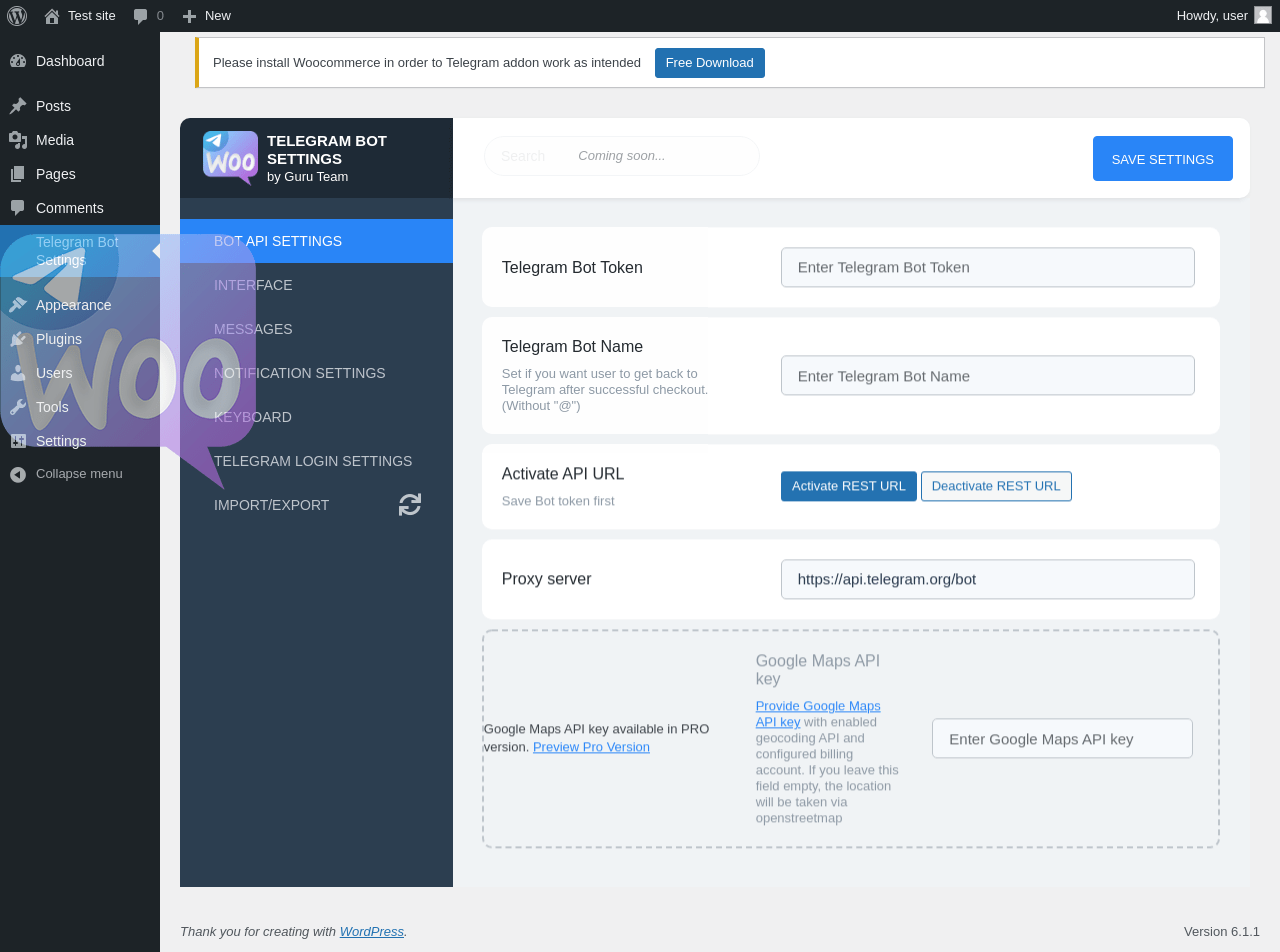Click the WordPress logo in the admin bar
1280x952 pixels.
(x=17, y=16)
